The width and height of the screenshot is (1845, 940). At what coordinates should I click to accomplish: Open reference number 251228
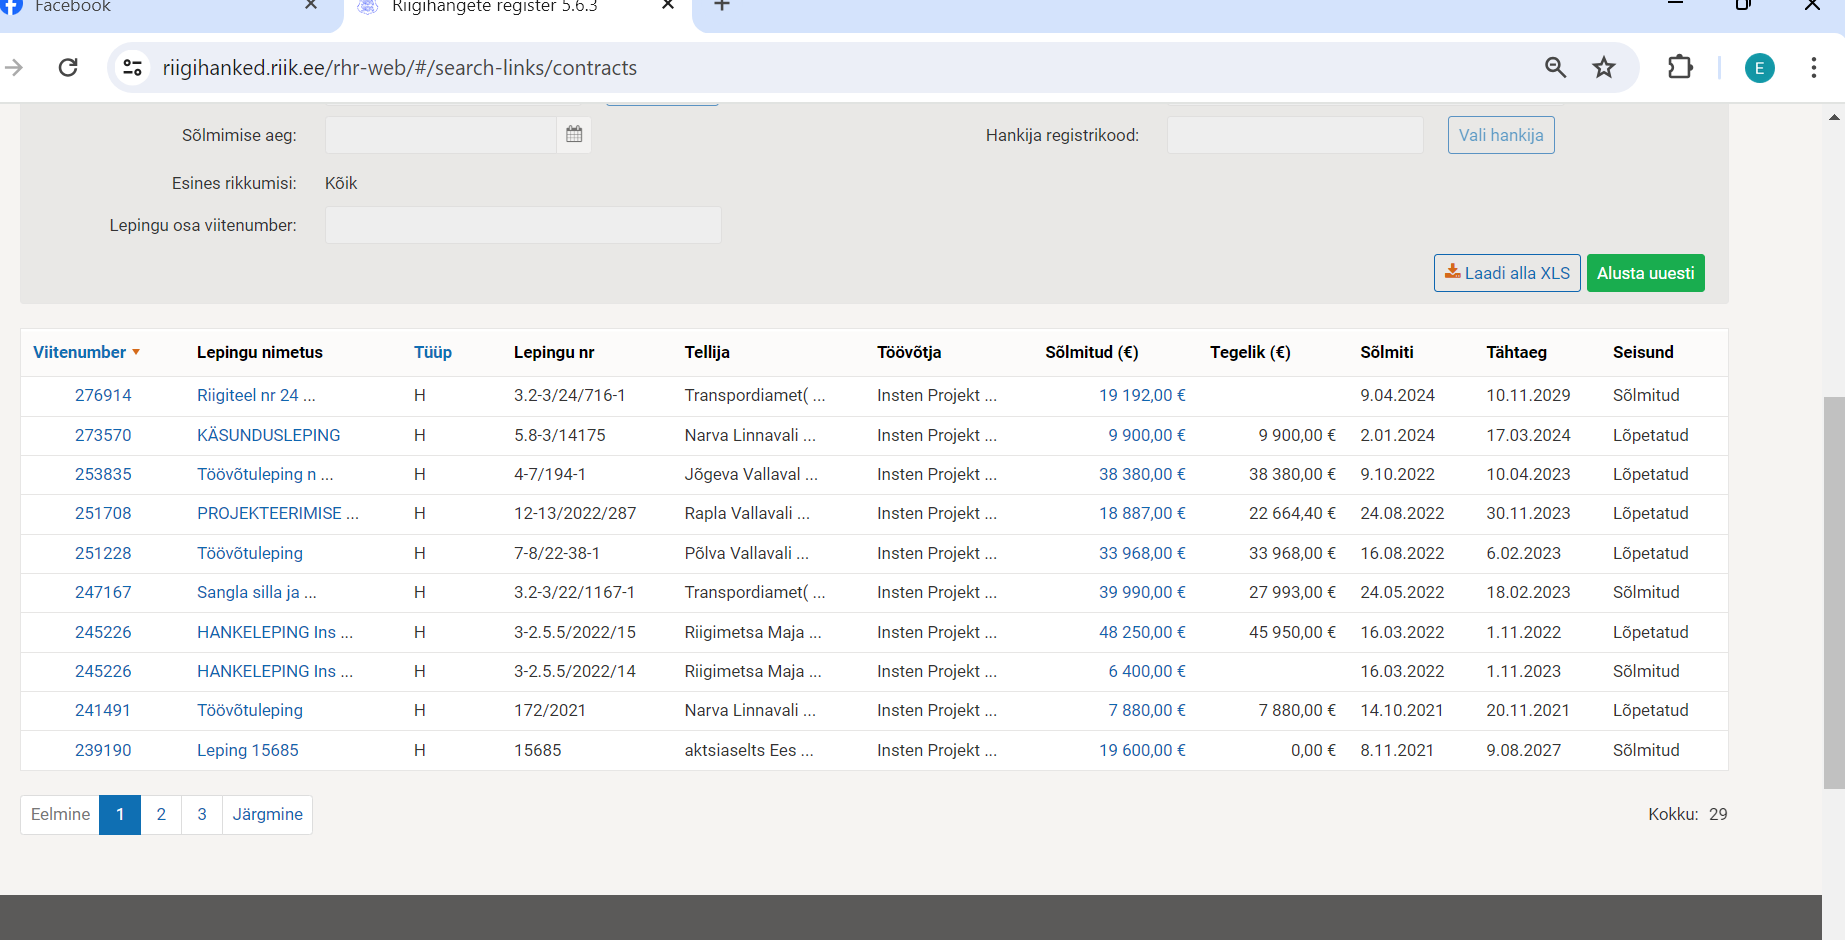click(103, 553)
